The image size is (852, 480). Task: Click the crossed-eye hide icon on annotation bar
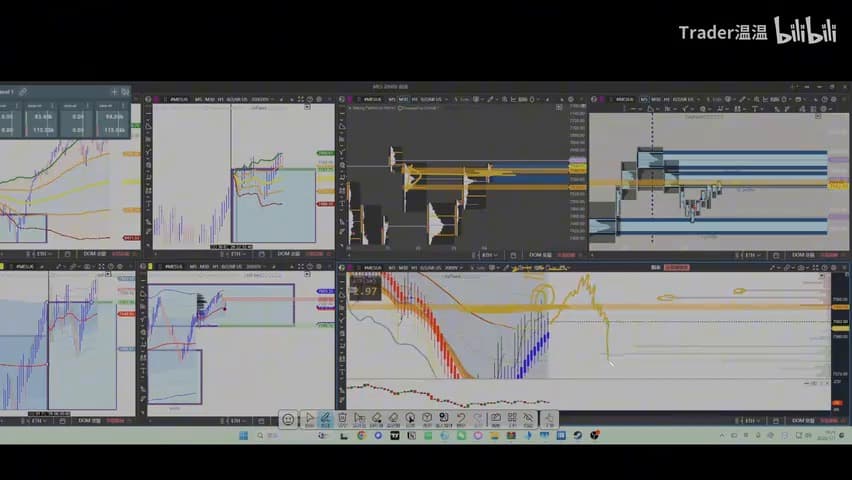[x=528, y=419]
